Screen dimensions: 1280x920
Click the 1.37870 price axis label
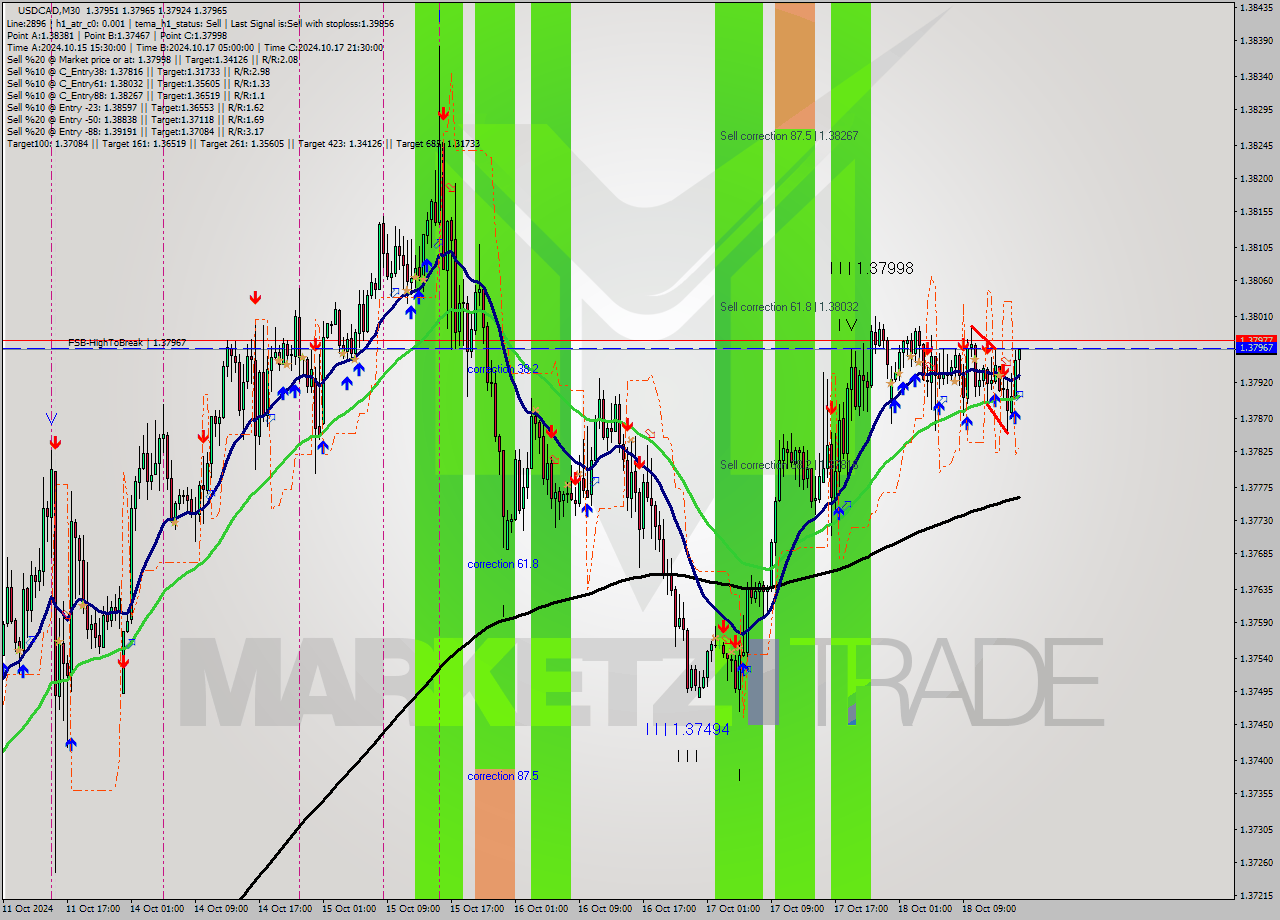click(x=1255, y=418)
